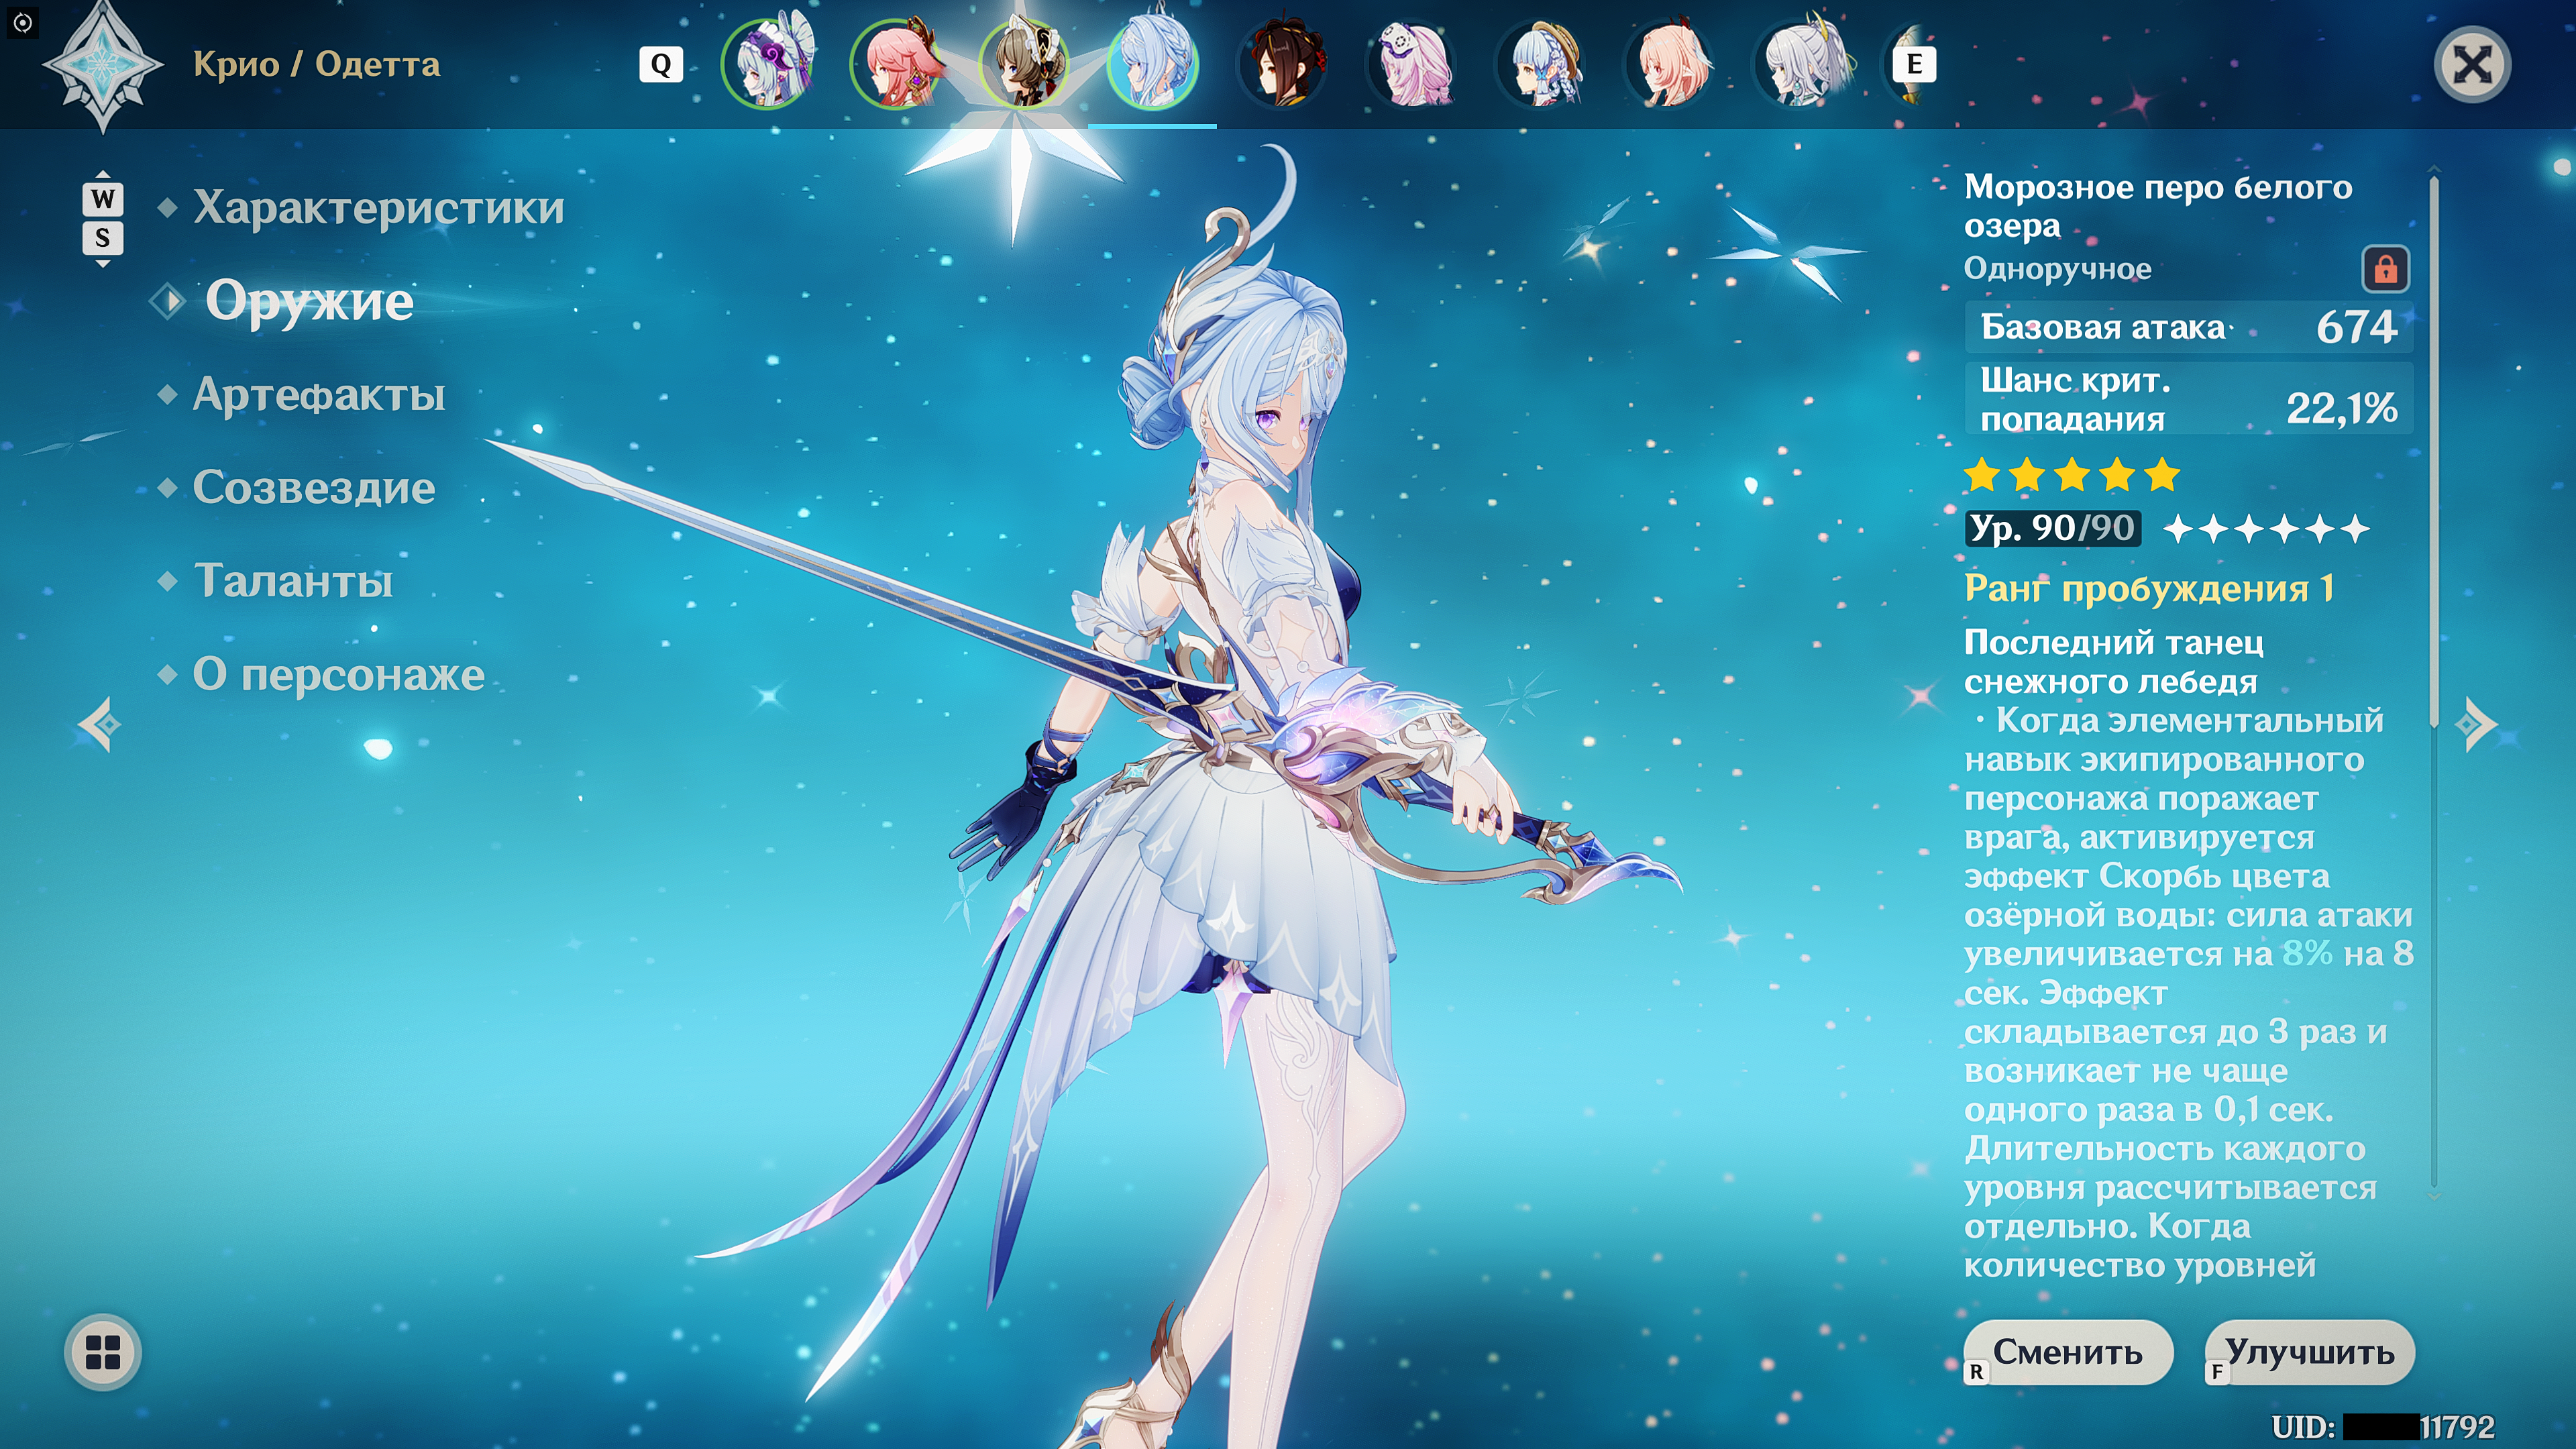
Task: Click the Крио / Одетта header text
Action: pos(316,64)
